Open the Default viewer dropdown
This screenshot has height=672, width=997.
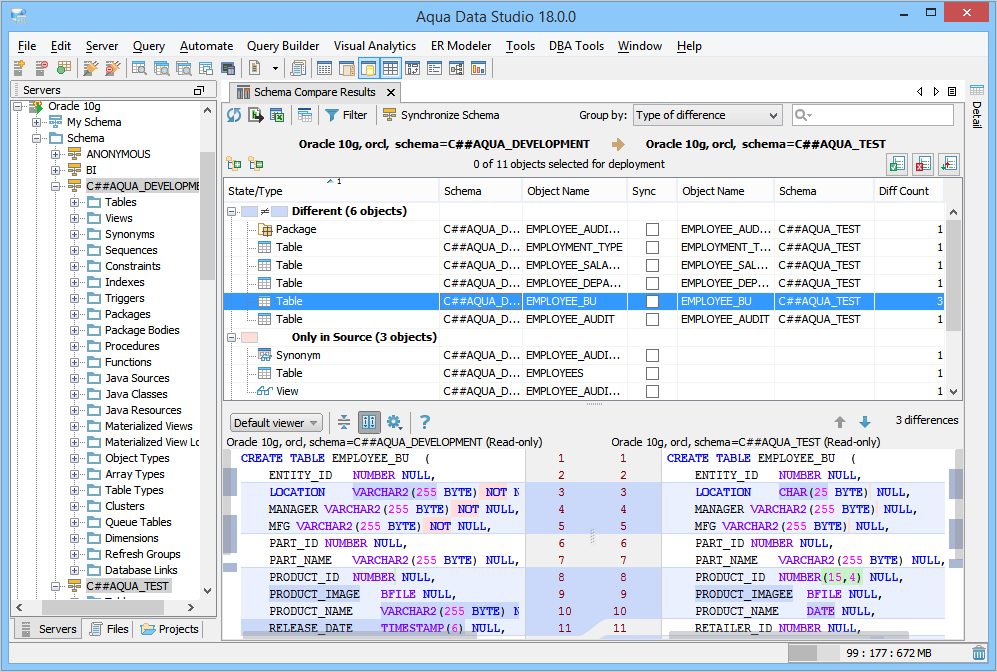click(277, 423)
